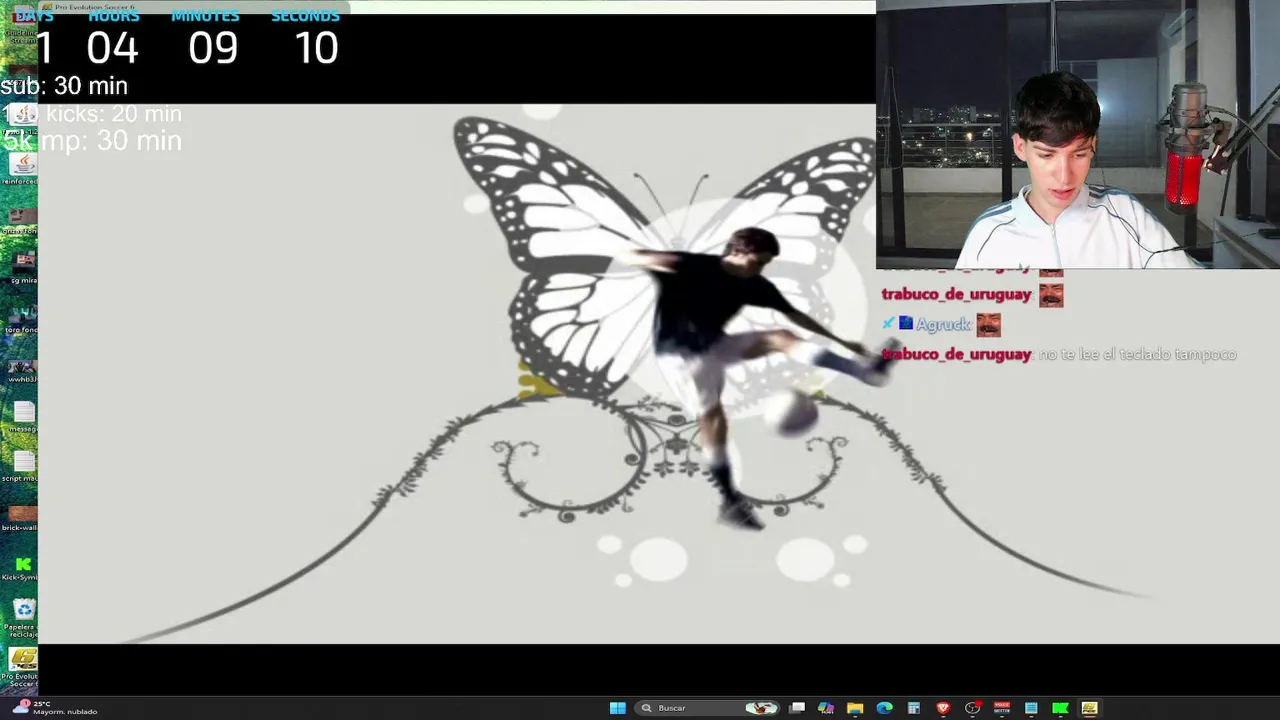
Task: Select the toro fondo desktop image
Action: (22, 318)
